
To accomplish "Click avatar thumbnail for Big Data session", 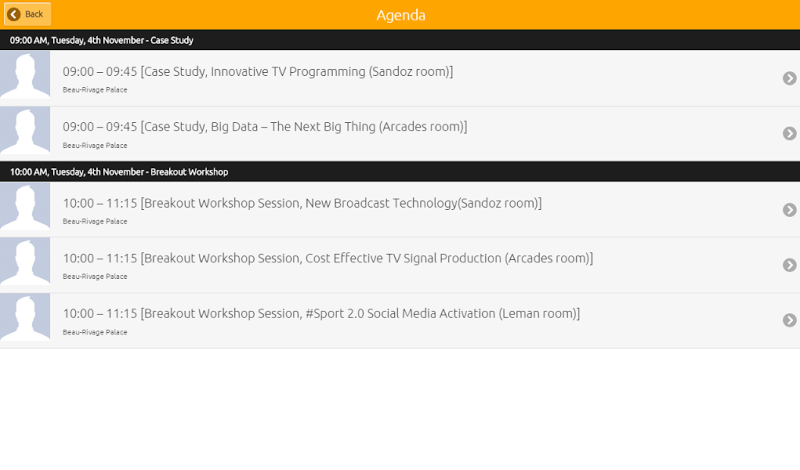I will tap(25, 132).
